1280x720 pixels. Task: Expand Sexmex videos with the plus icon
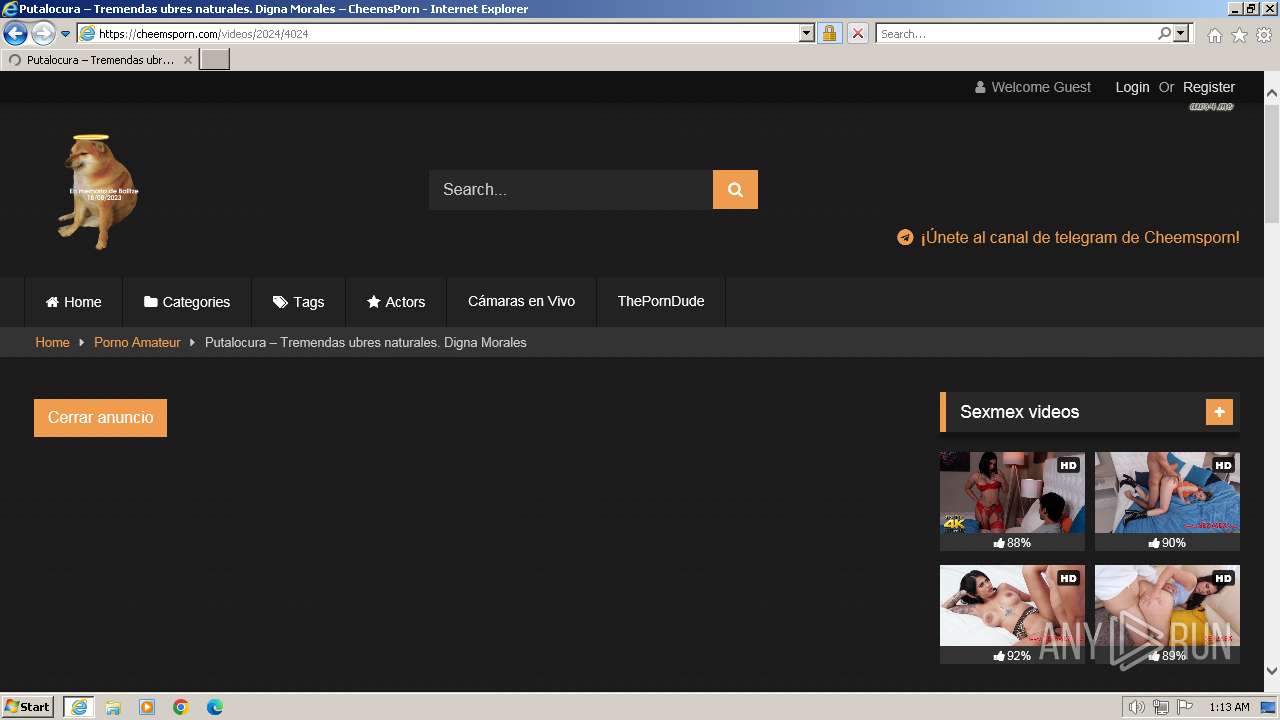[x=1219, y=412]
